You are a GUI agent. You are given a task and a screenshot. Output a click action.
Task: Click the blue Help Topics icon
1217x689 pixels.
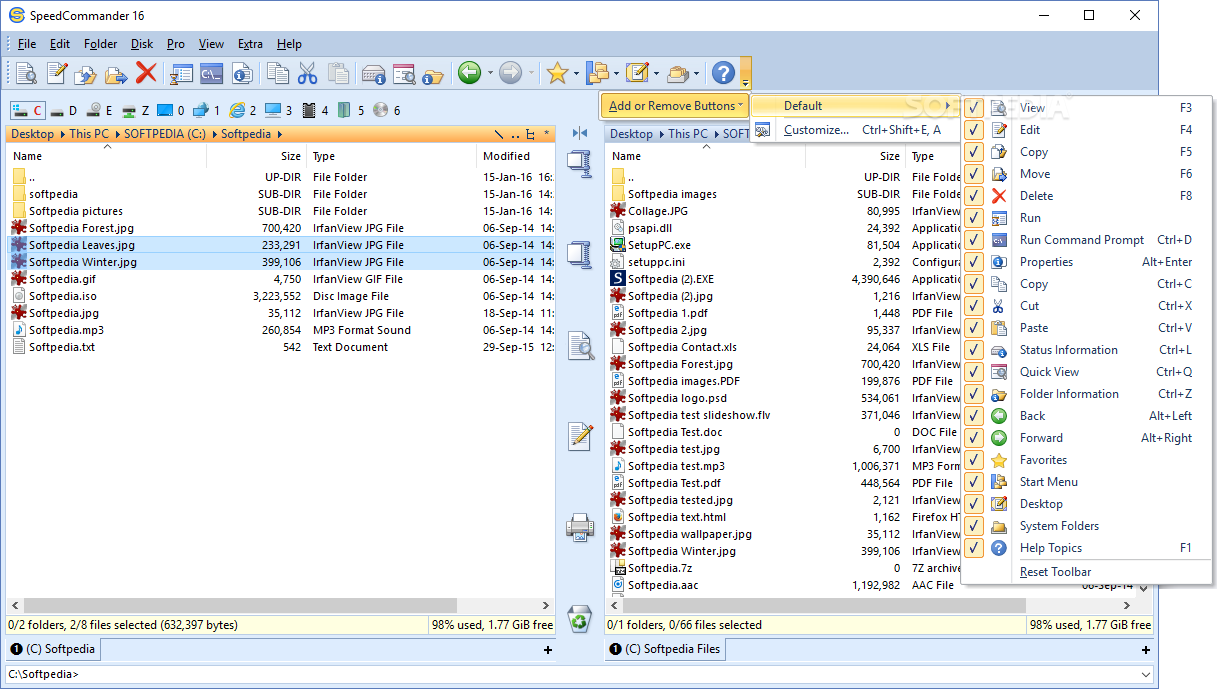723,73
